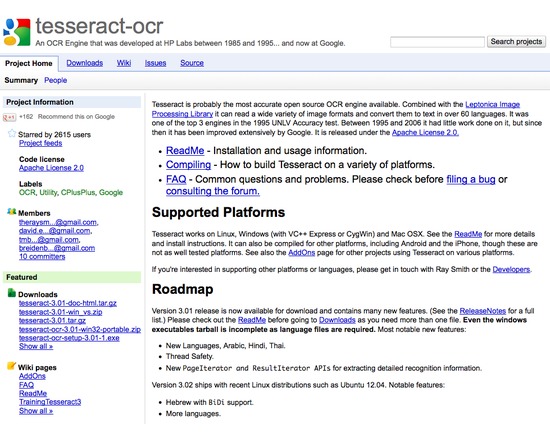The width and height of the screenshot is (550, 440).
Task: Open the Project Home tab
Action: (x=29, y=64)
